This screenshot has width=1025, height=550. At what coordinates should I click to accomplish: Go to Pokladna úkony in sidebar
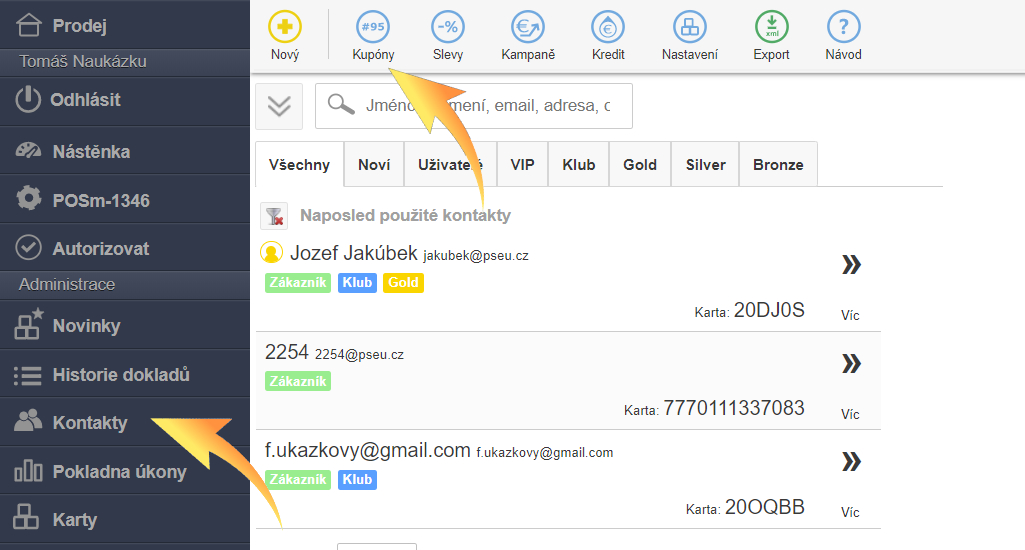click(119, 471)
